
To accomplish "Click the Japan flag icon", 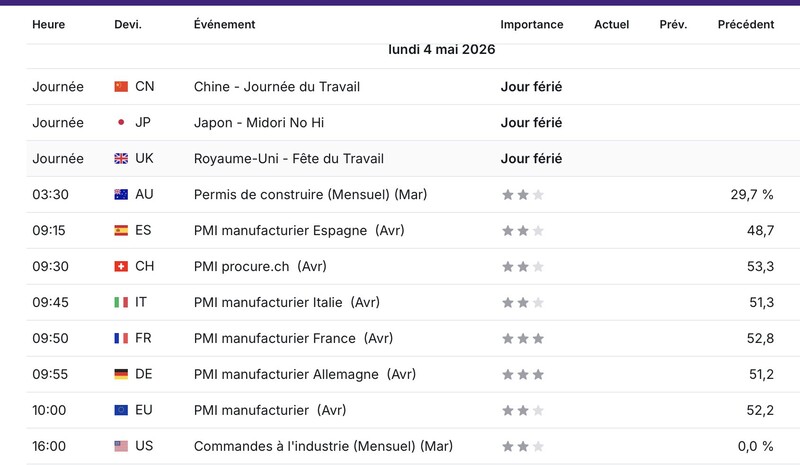I will tap(121, 123).
